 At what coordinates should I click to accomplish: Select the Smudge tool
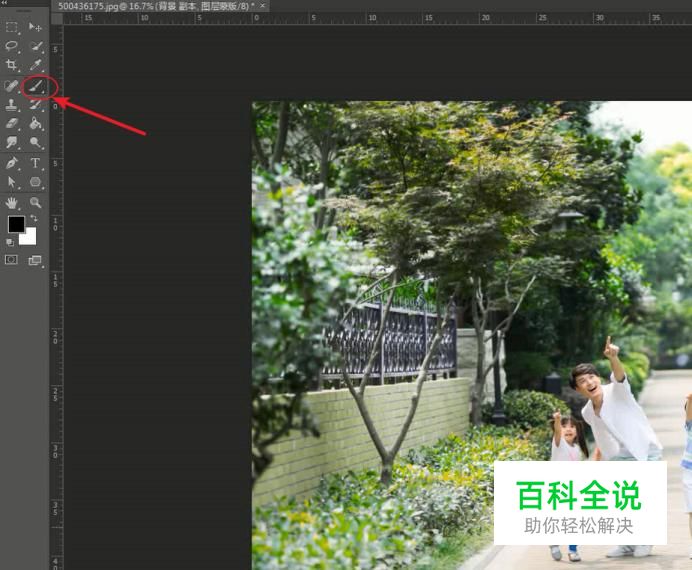(x=11, y=142)
